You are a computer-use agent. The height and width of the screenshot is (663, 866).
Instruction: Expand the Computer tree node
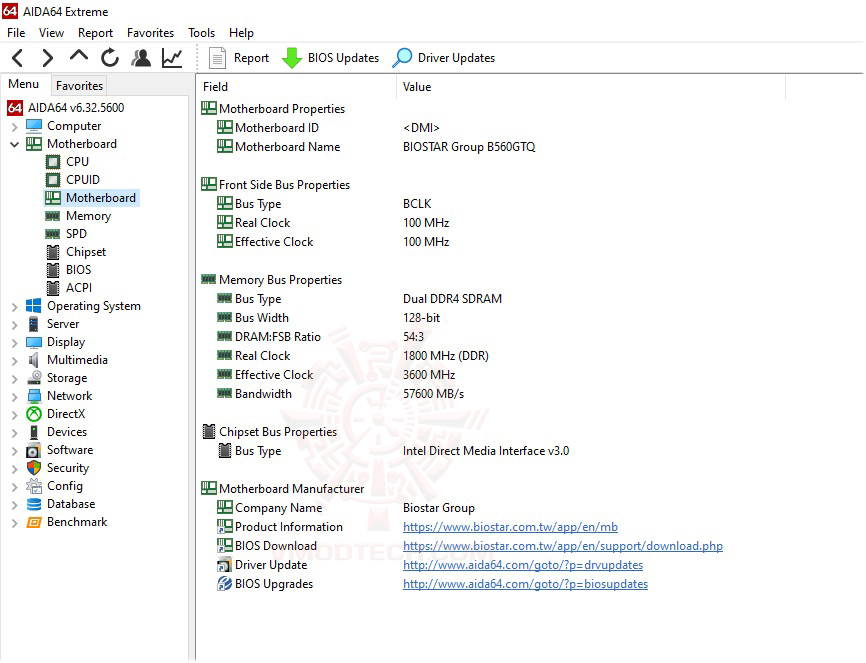[x=14, y=127]
